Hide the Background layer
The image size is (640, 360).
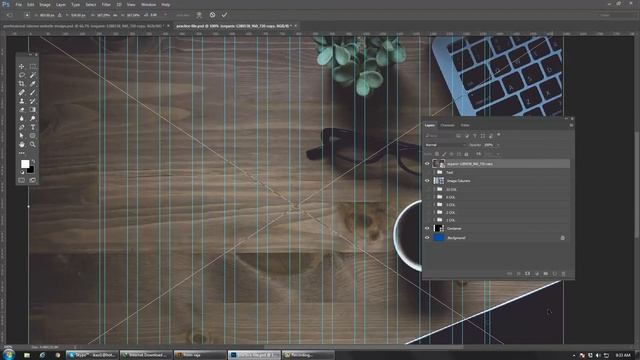click(427, 238)
